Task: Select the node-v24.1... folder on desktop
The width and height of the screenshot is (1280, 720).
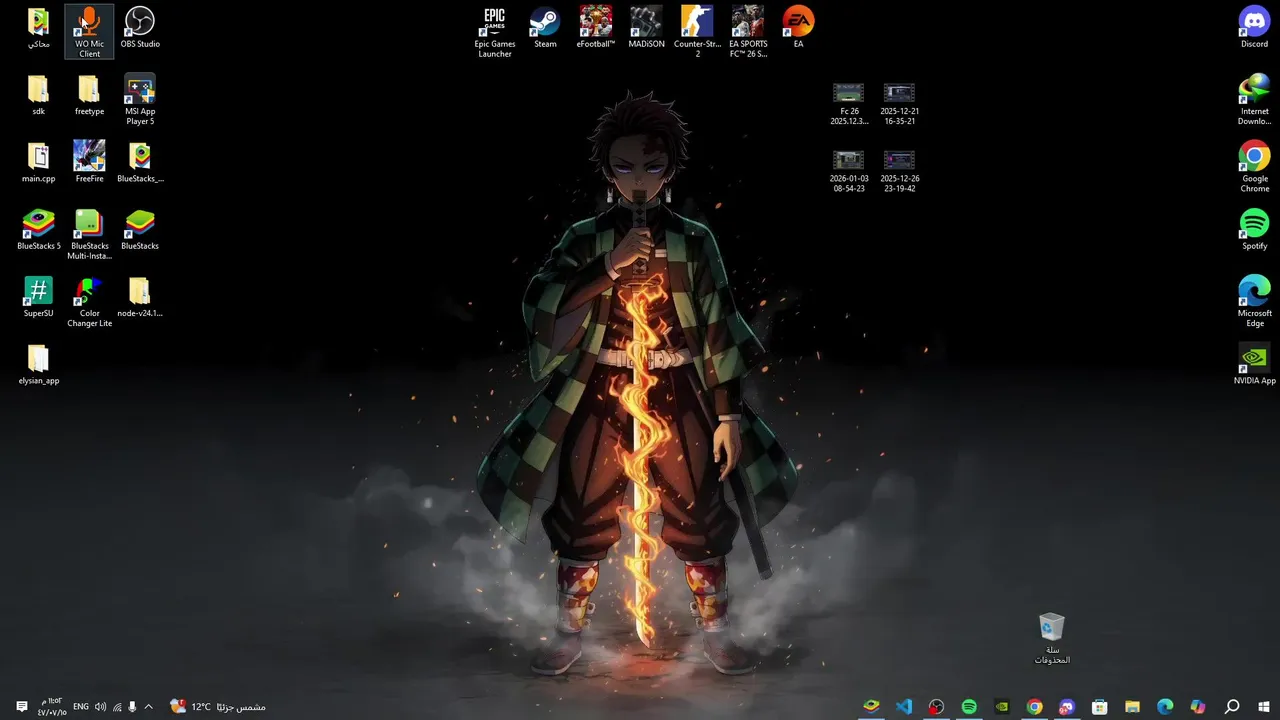Action: 140,297
